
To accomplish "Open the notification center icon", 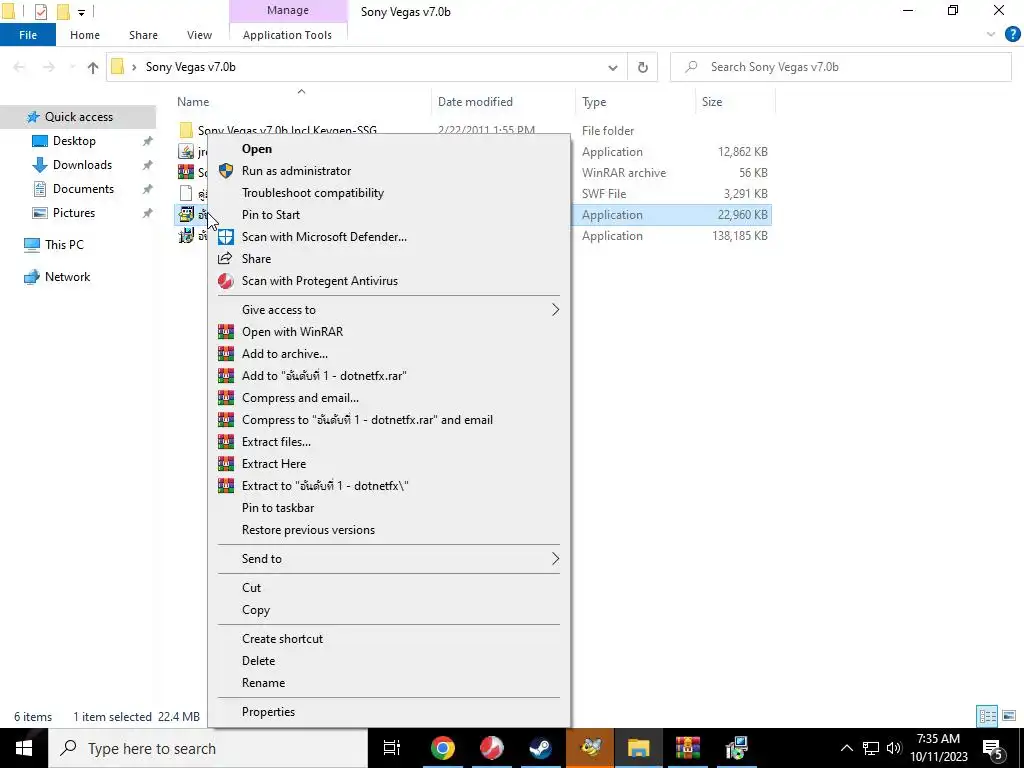I will (993, 748).
